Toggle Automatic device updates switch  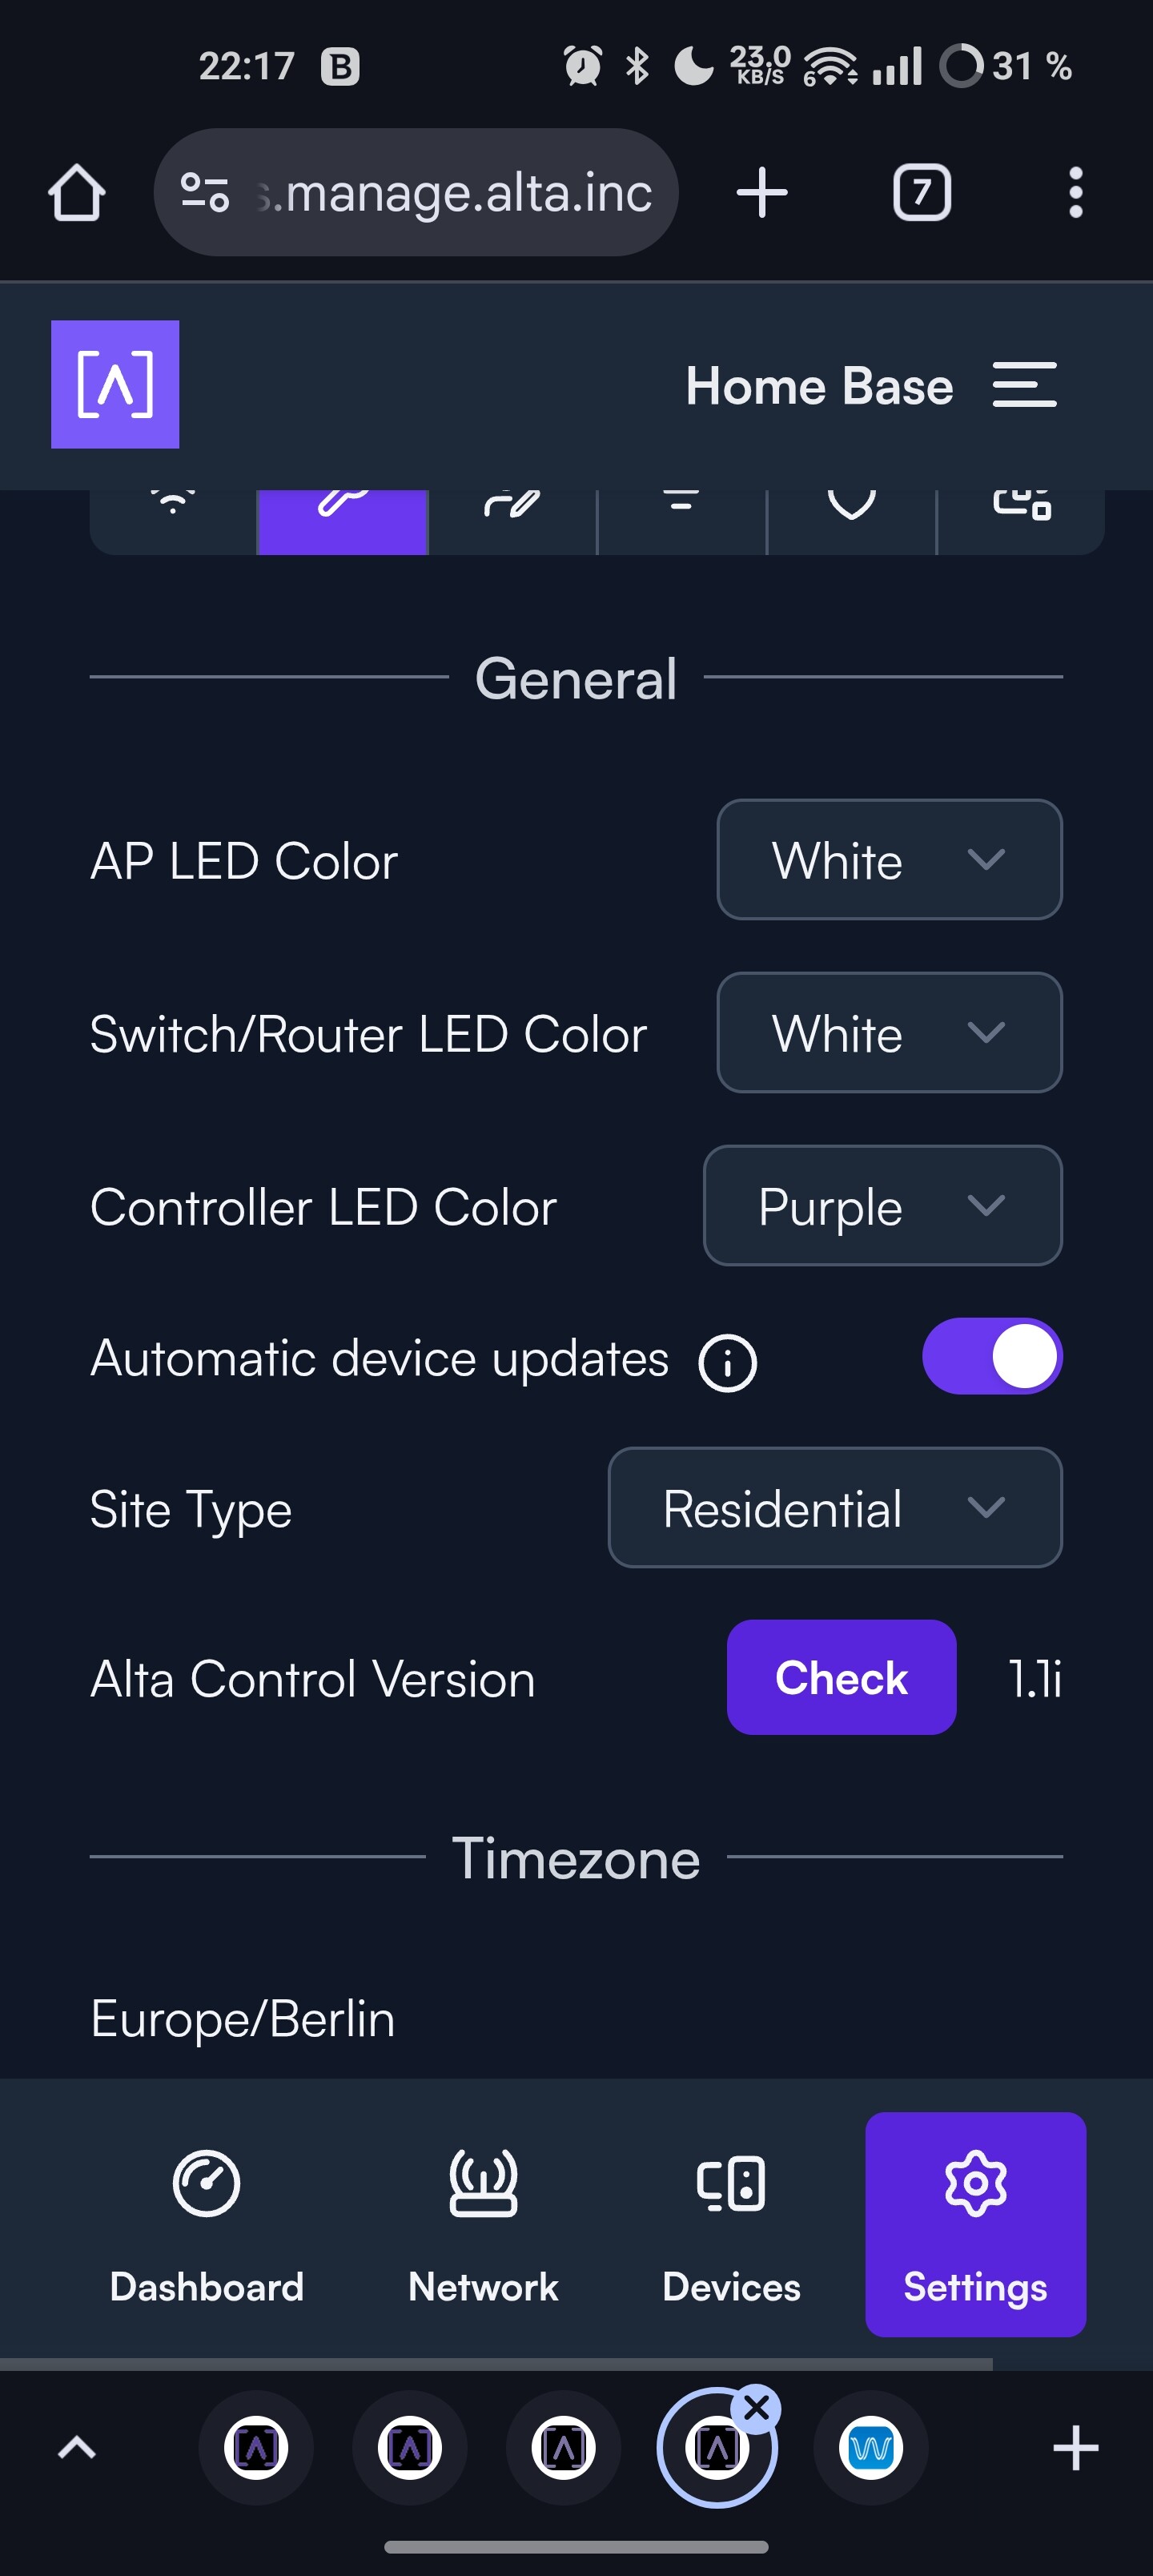pos(991,1357)
